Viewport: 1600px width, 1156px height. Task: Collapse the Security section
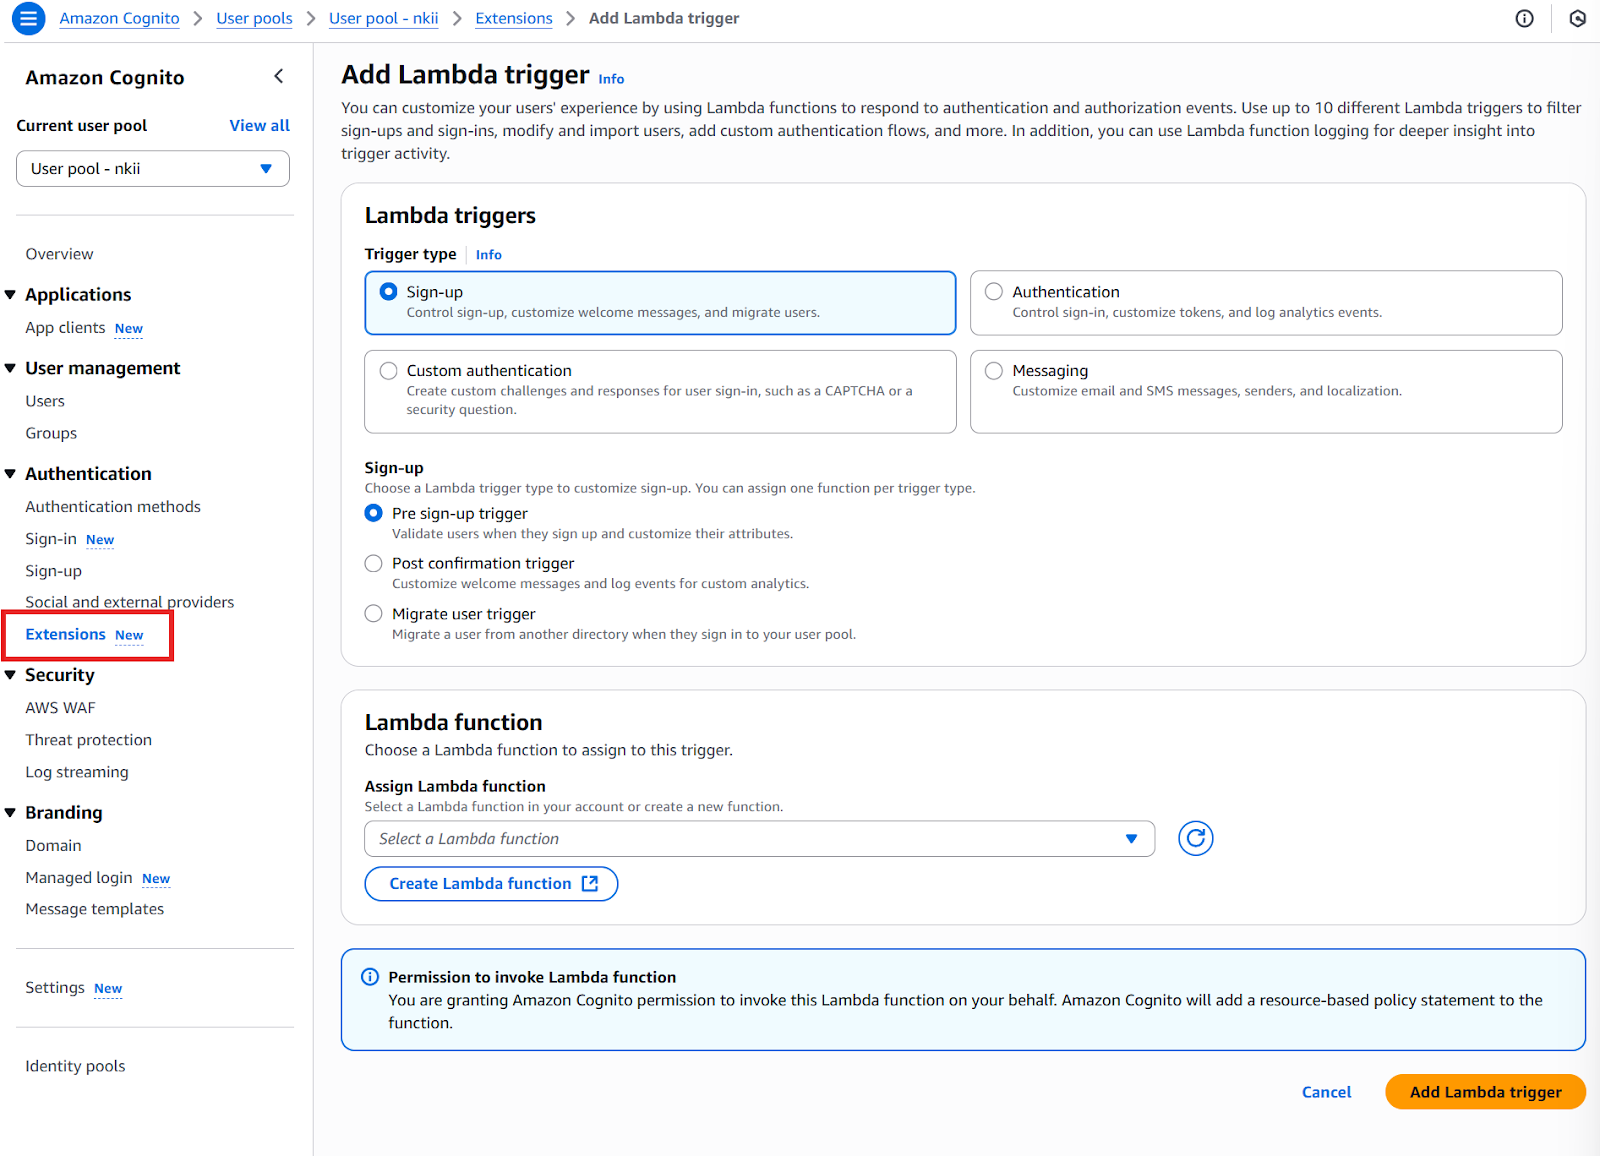tap(10, 674)
